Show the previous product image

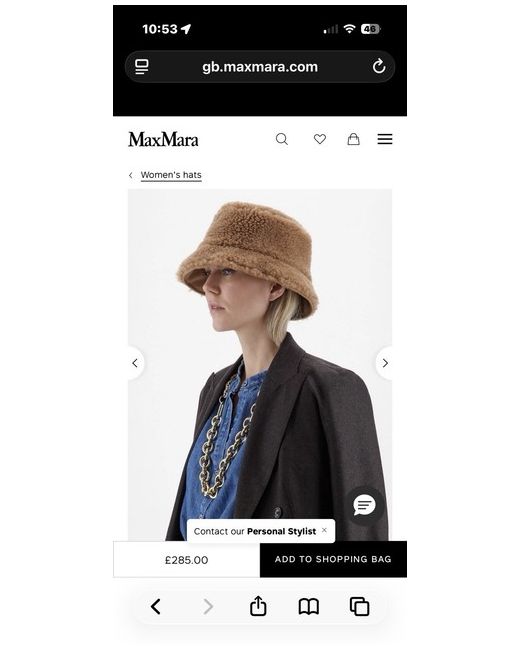click(135, 363)
